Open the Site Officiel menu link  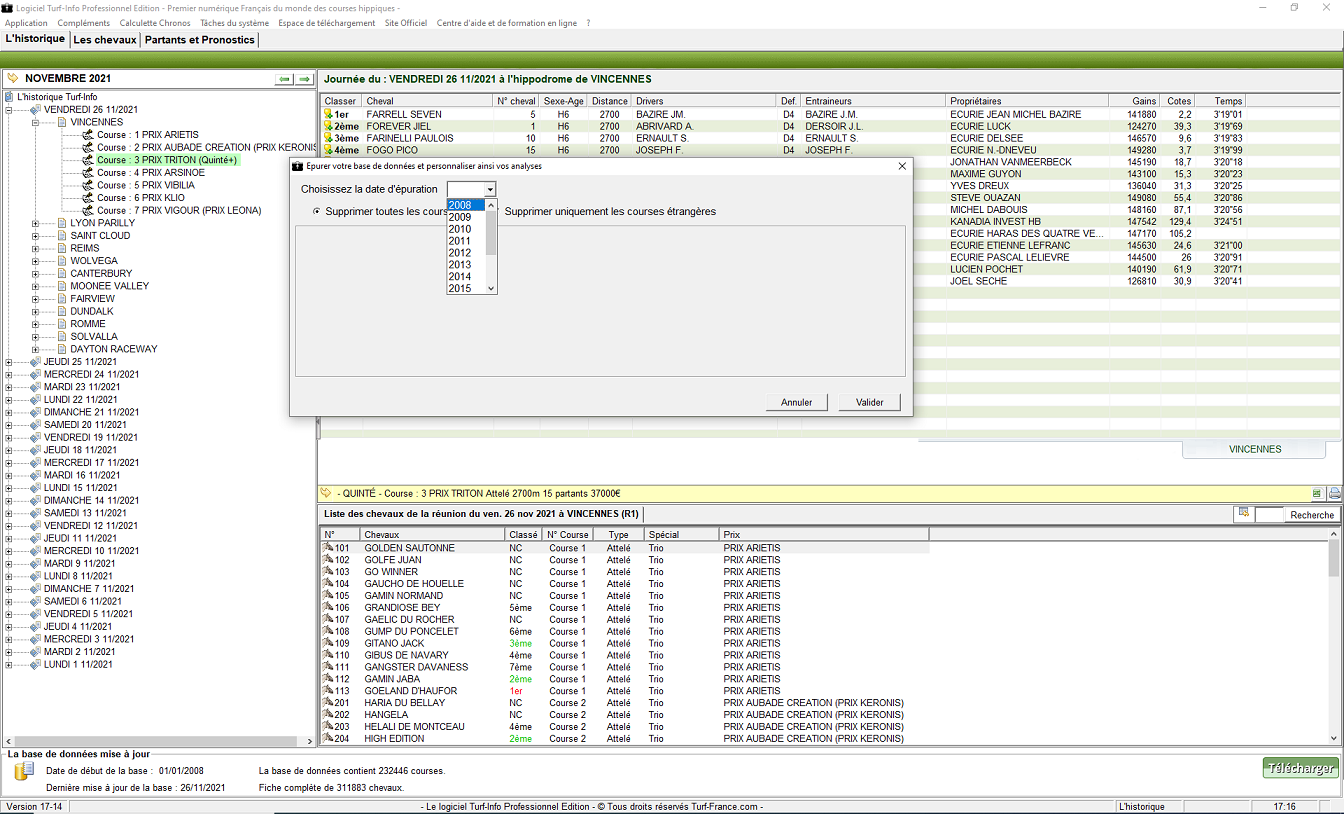tap(406, 23)
